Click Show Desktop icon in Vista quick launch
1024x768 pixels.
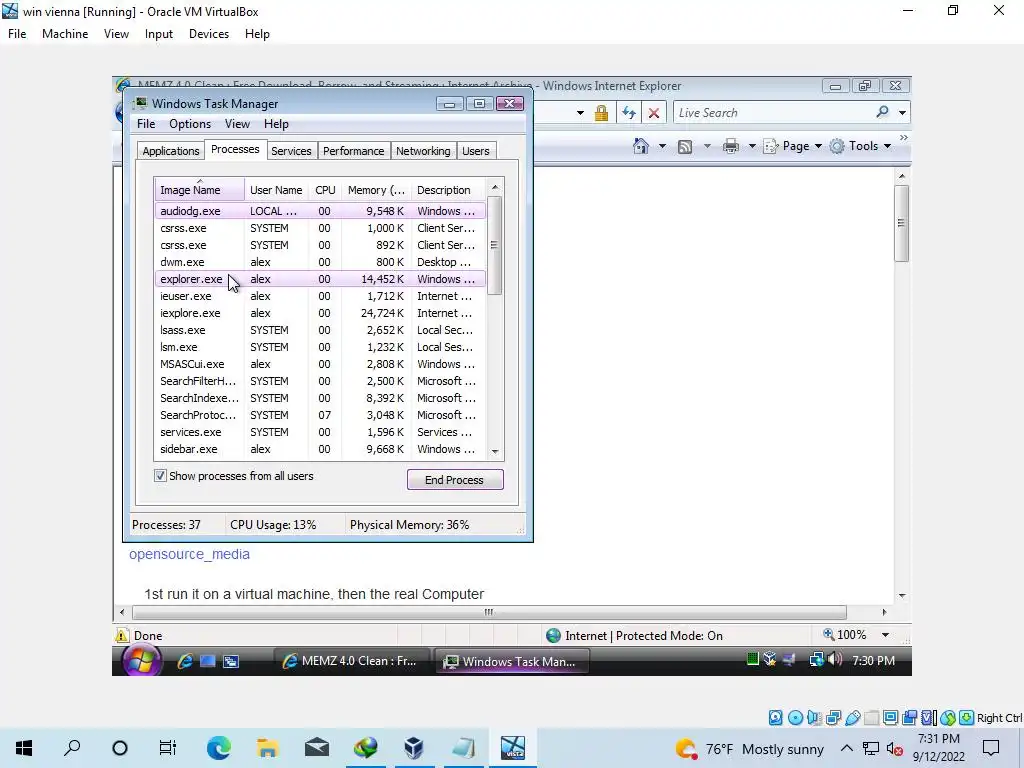point(208,661)
